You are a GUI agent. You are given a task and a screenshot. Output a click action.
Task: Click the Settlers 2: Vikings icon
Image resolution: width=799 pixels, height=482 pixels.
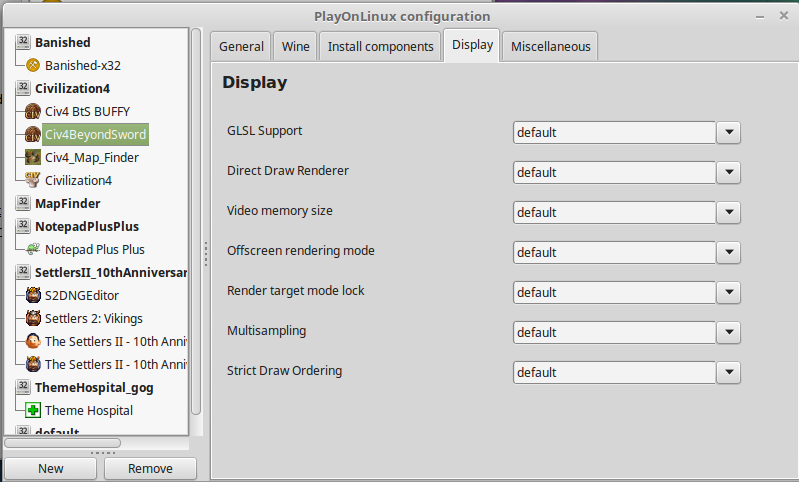[33, 318]
